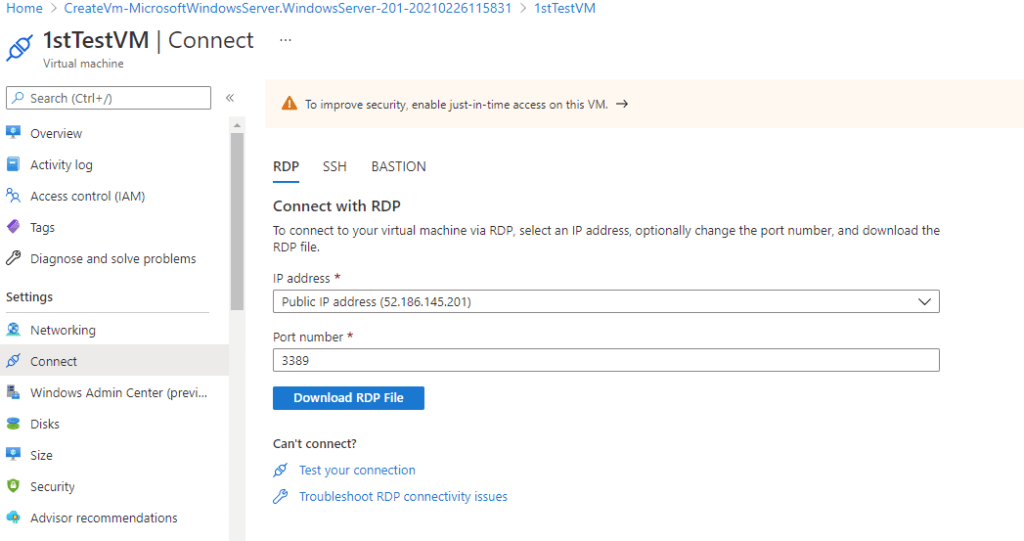Click the green Security shield icon

pos(13,486)
